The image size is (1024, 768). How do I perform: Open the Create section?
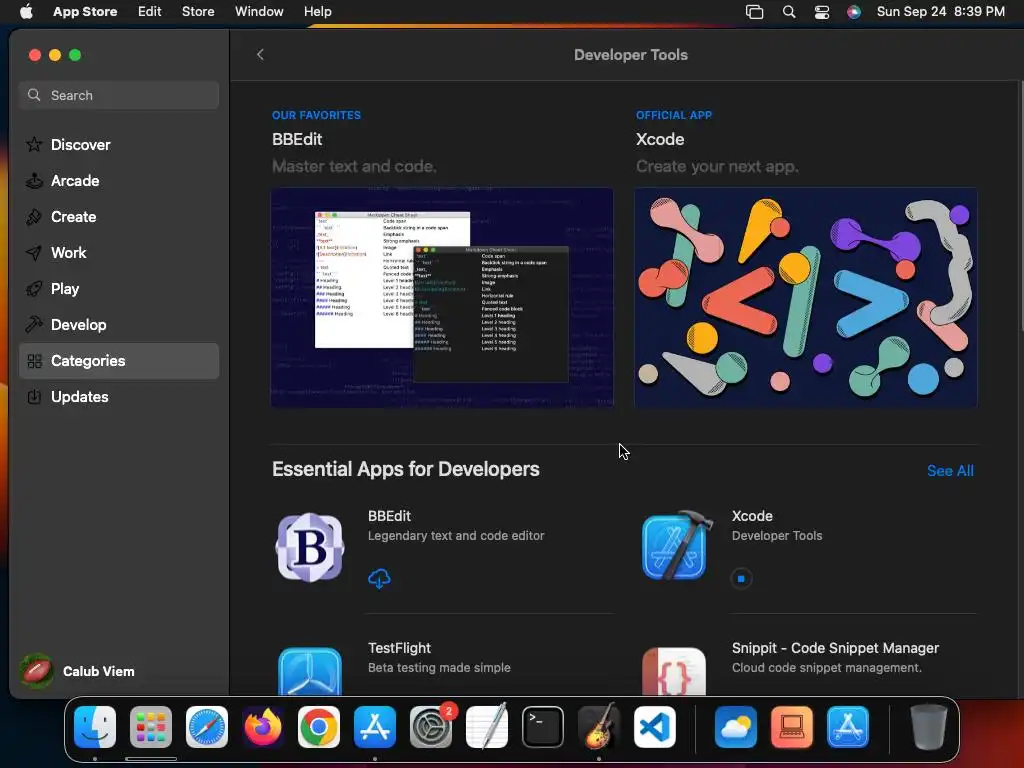tap(119, 217)
